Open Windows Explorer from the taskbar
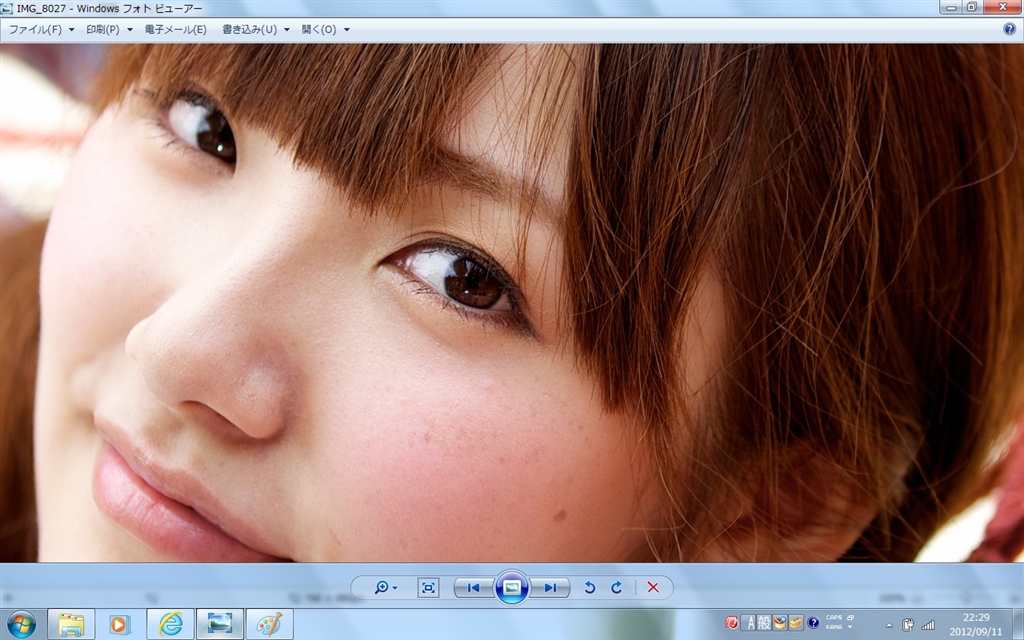This screenshot has width=1024, height=640. click(x=71, y=624)
